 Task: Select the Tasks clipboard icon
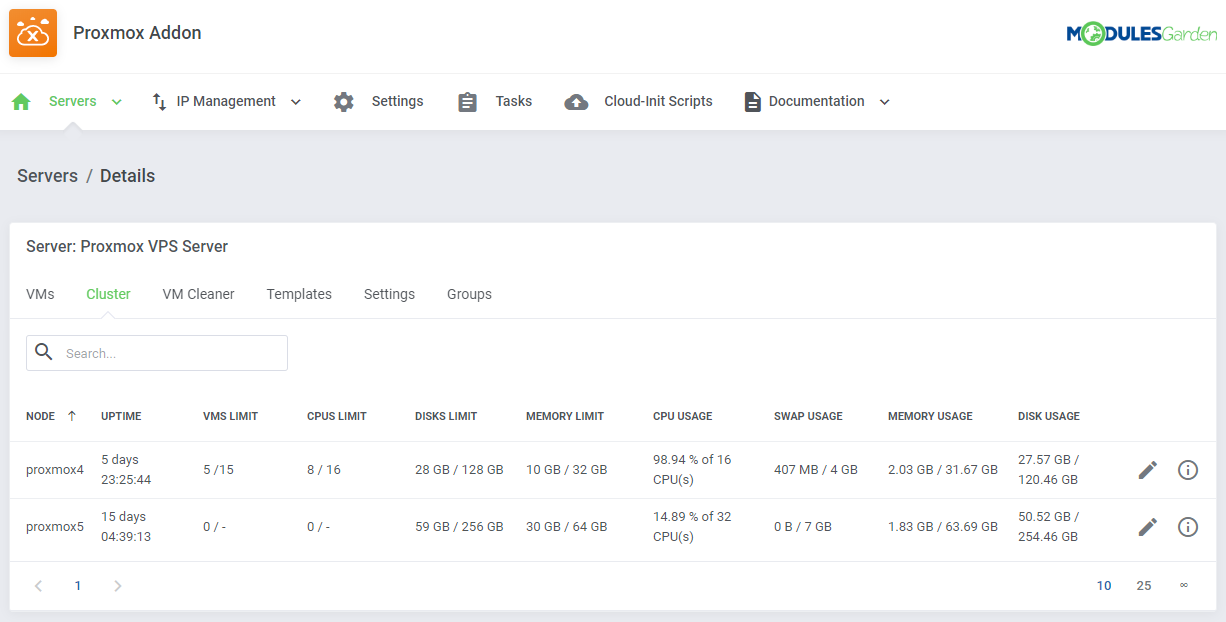coord(467,101)
